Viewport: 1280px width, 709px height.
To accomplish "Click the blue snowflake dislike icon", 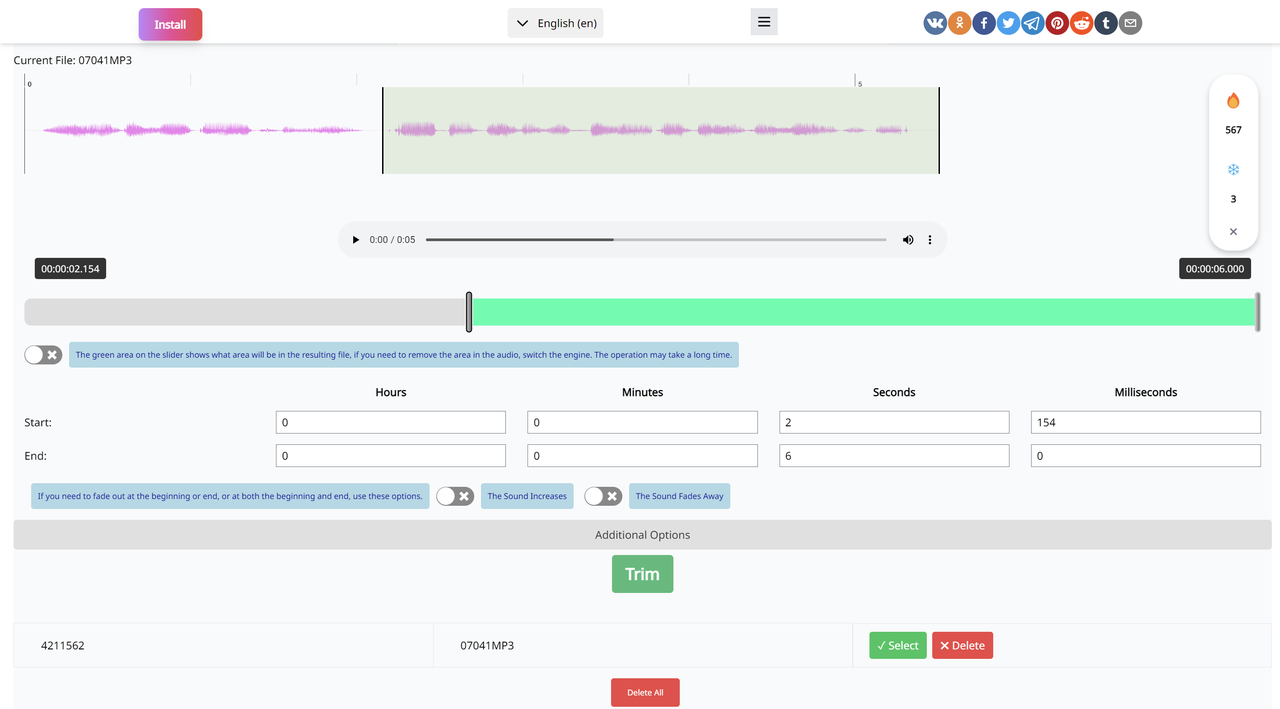I will 1233,170.
